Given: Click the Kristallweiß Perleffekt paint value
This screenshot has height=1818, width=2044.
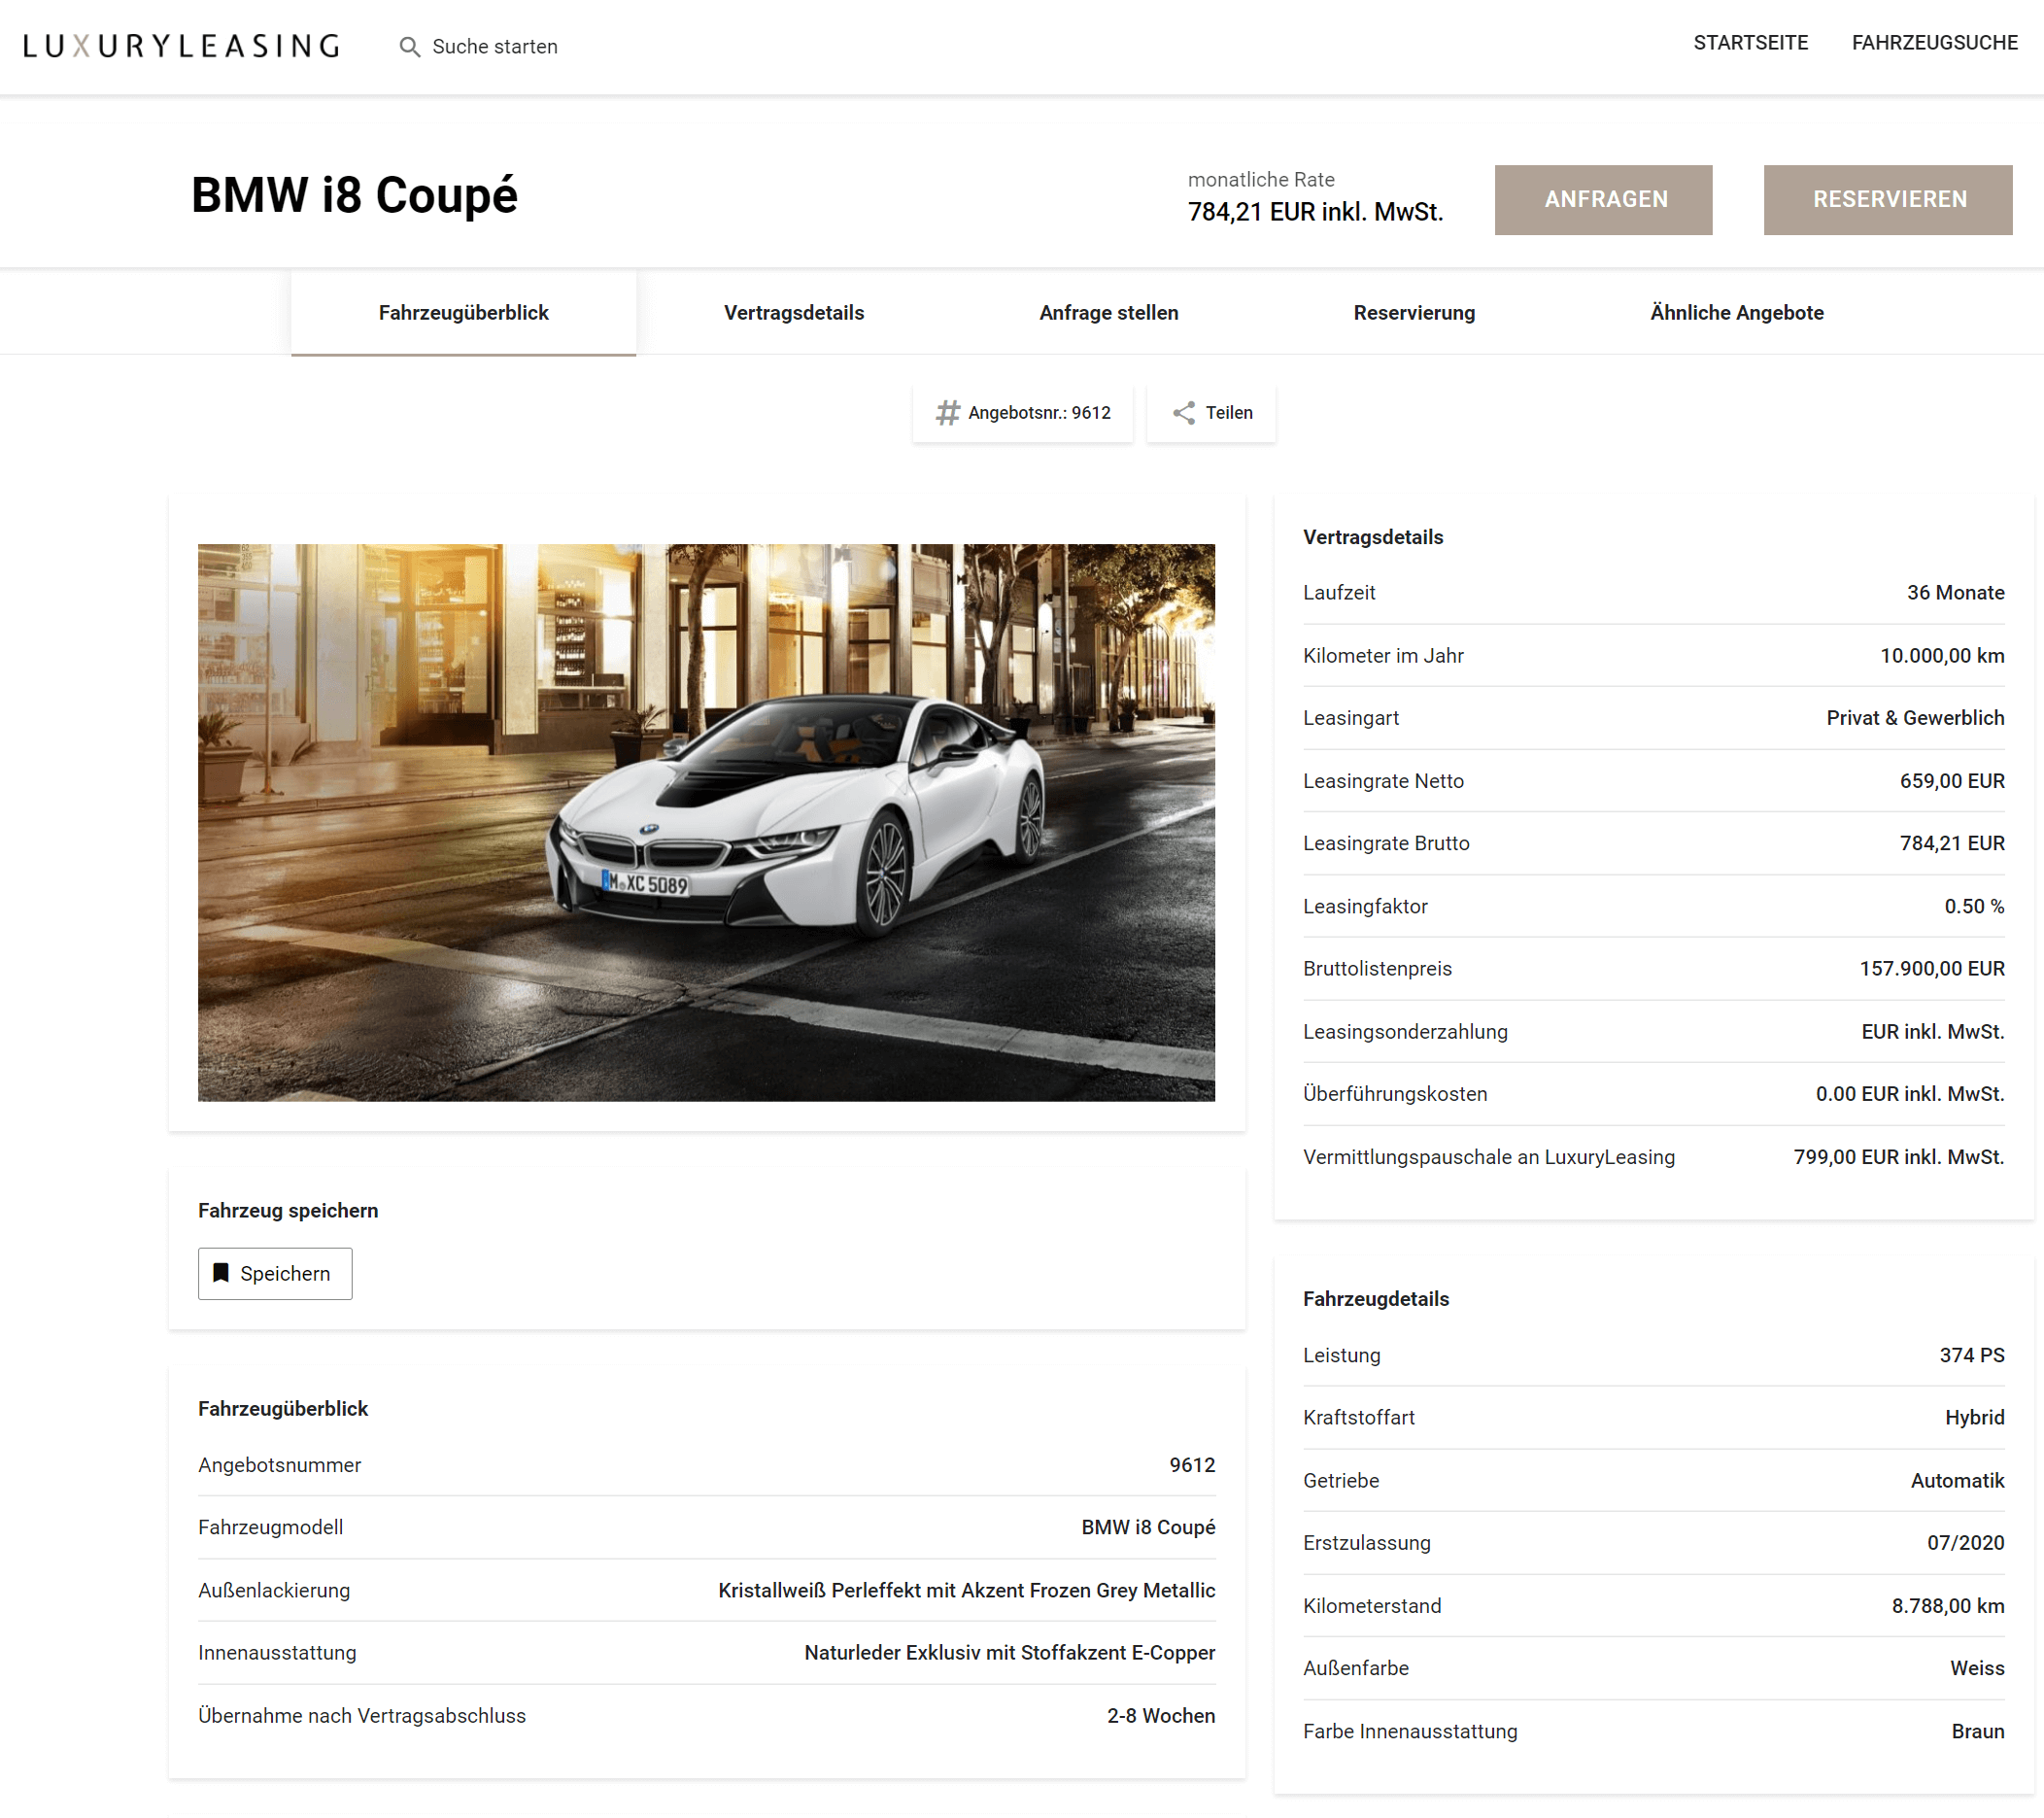Looking at the screenshot, I should click(x=967, y=1590).
